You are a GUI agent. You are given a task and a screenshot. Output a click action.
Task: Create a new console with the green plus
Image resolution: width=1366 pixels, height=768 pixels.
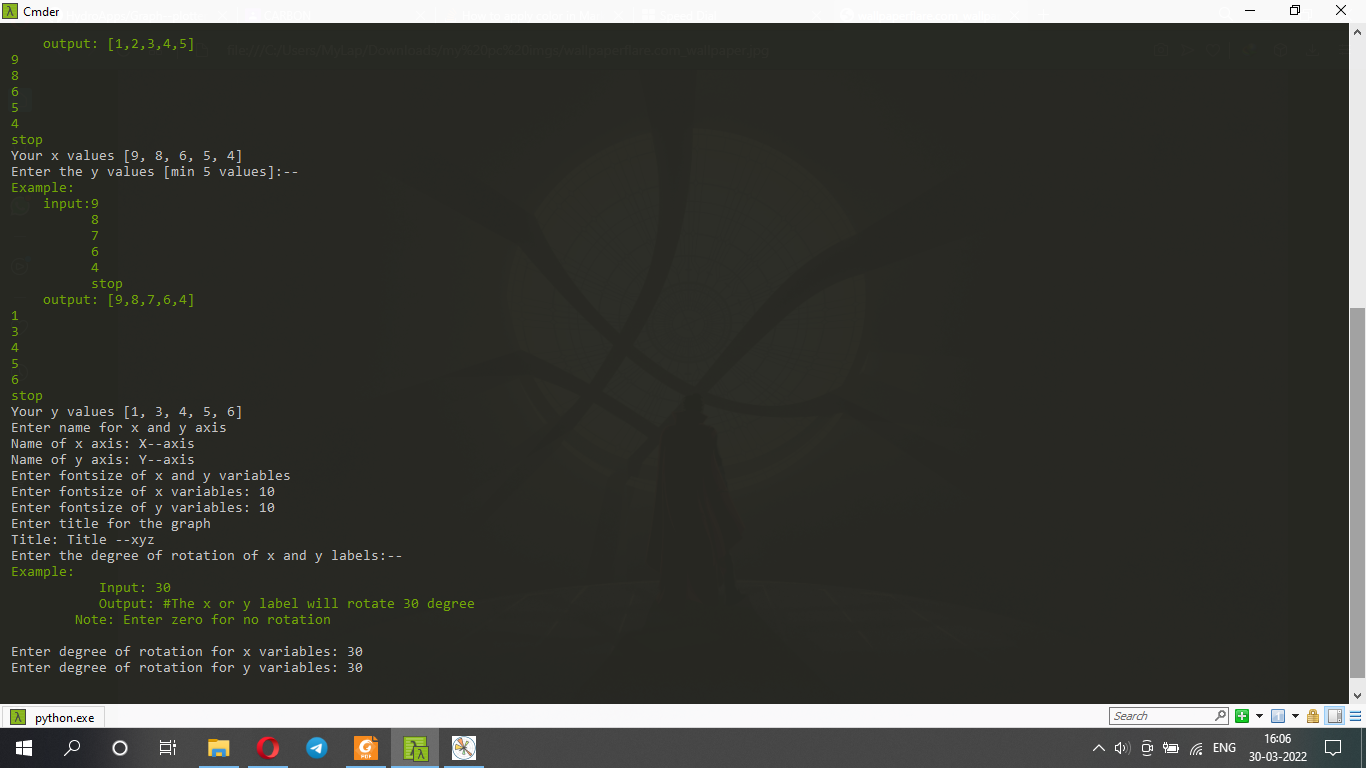(x=1242, y=716)
